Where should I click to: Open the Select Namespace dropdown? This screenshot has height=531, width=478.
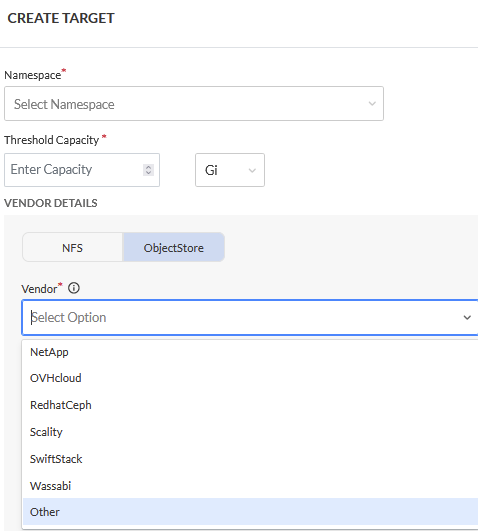[x=194, y=104]
